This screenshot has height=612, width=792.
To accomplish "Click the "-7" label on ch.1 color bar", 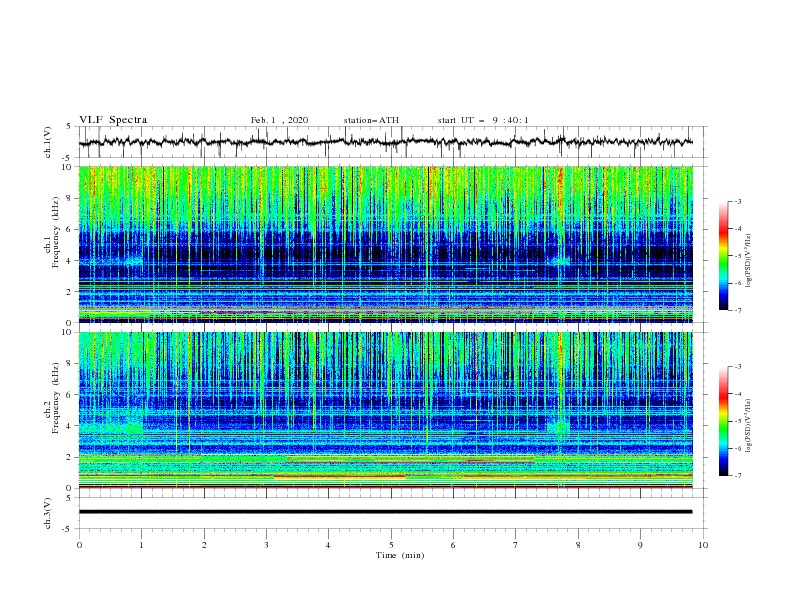I will click(737, 310).
